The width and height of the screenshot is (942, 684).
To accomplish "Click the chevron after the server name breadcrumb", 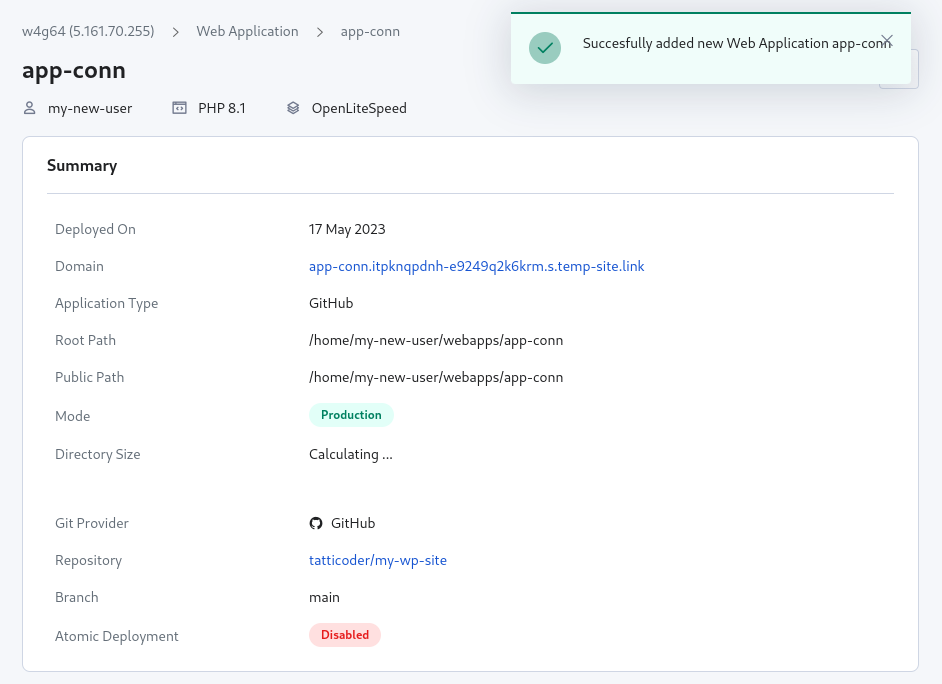I will (175, 32).
